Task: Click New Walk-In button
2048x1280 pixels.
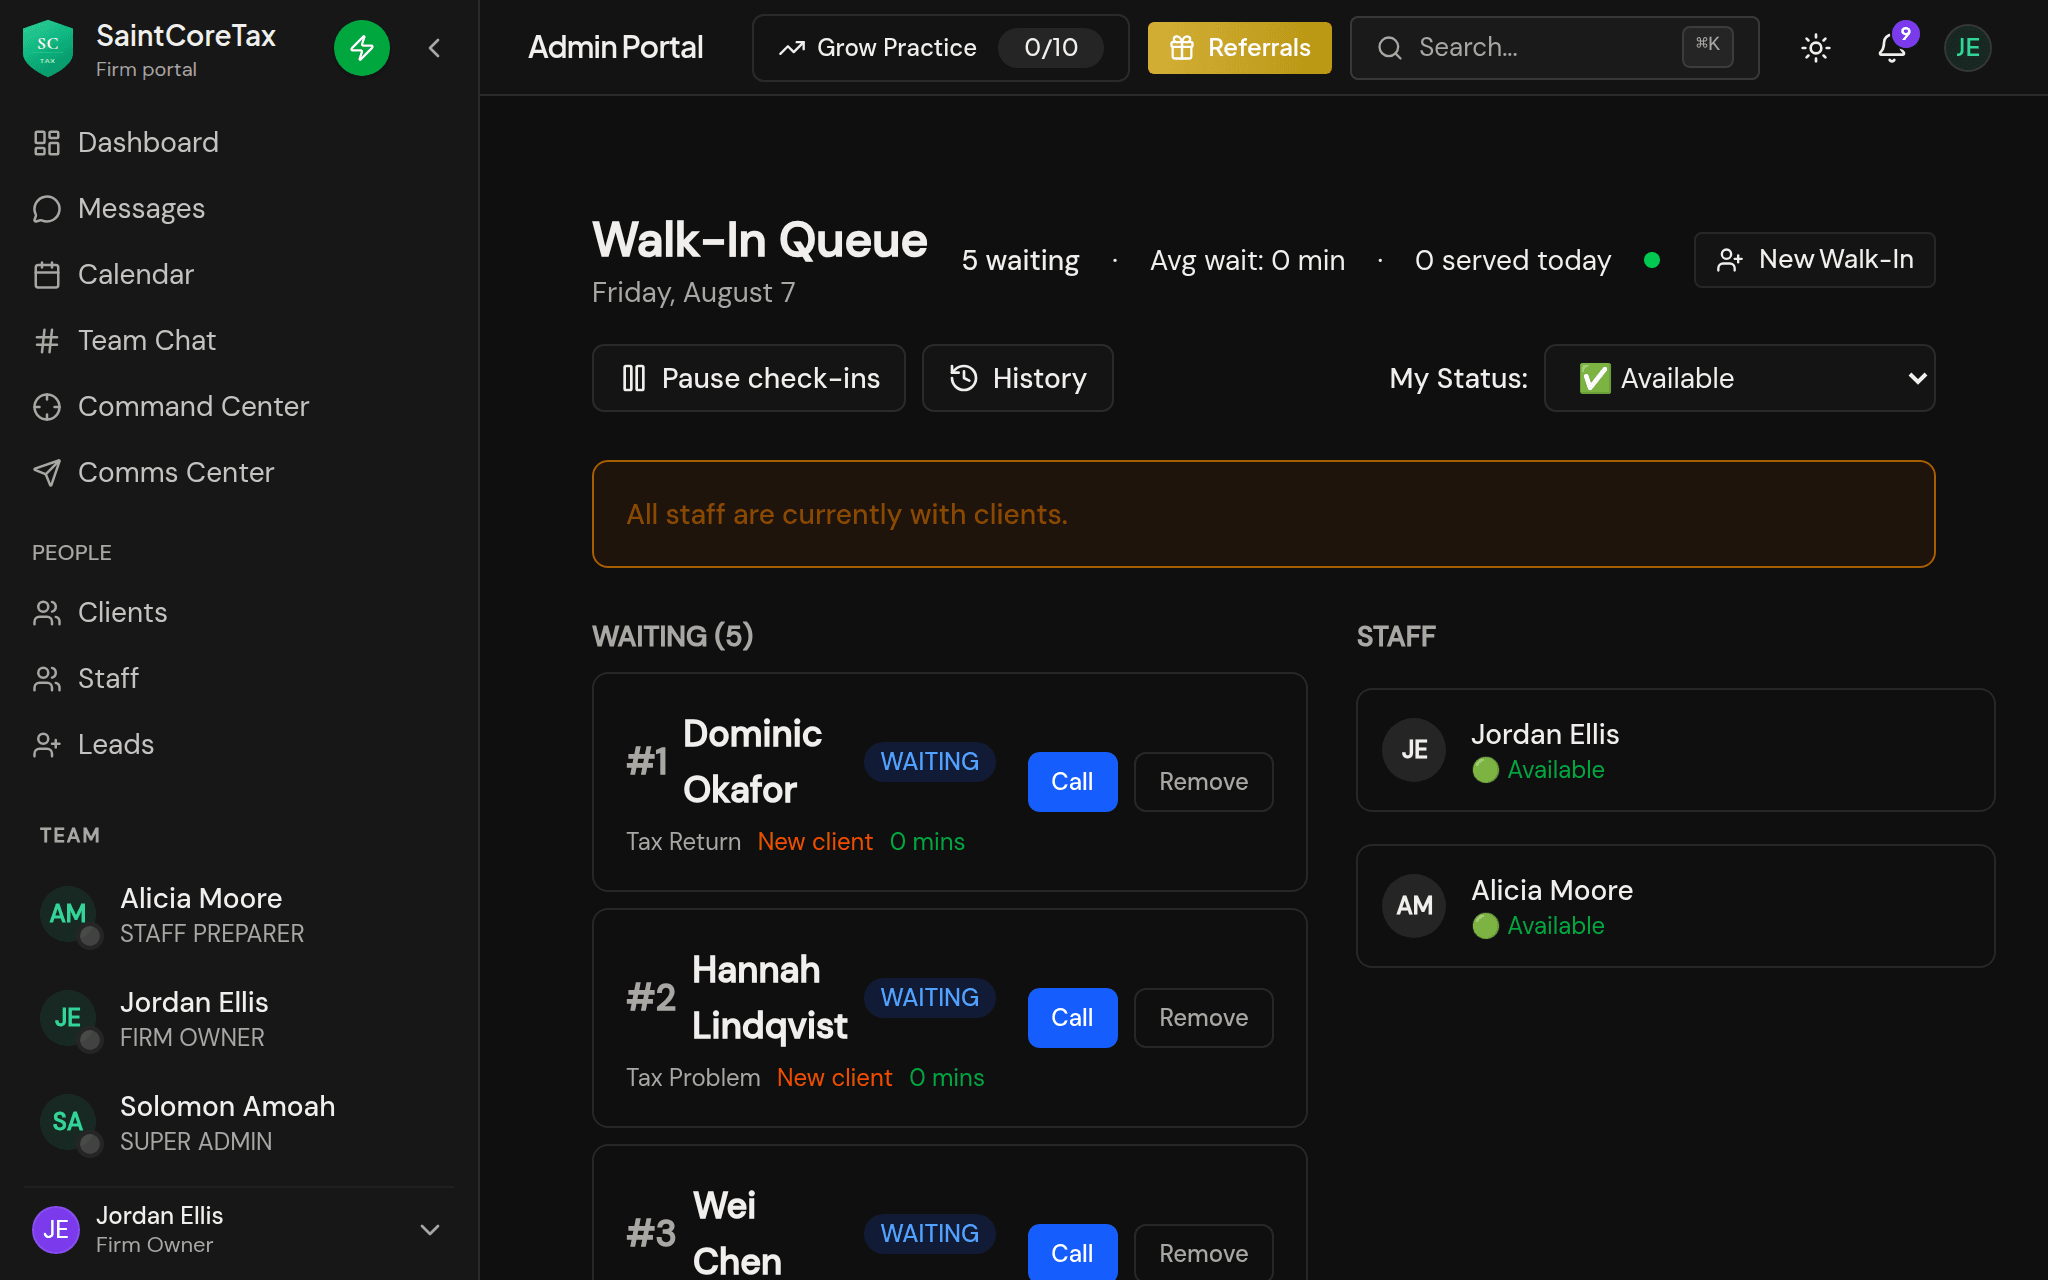Action: click(1814, 260)
